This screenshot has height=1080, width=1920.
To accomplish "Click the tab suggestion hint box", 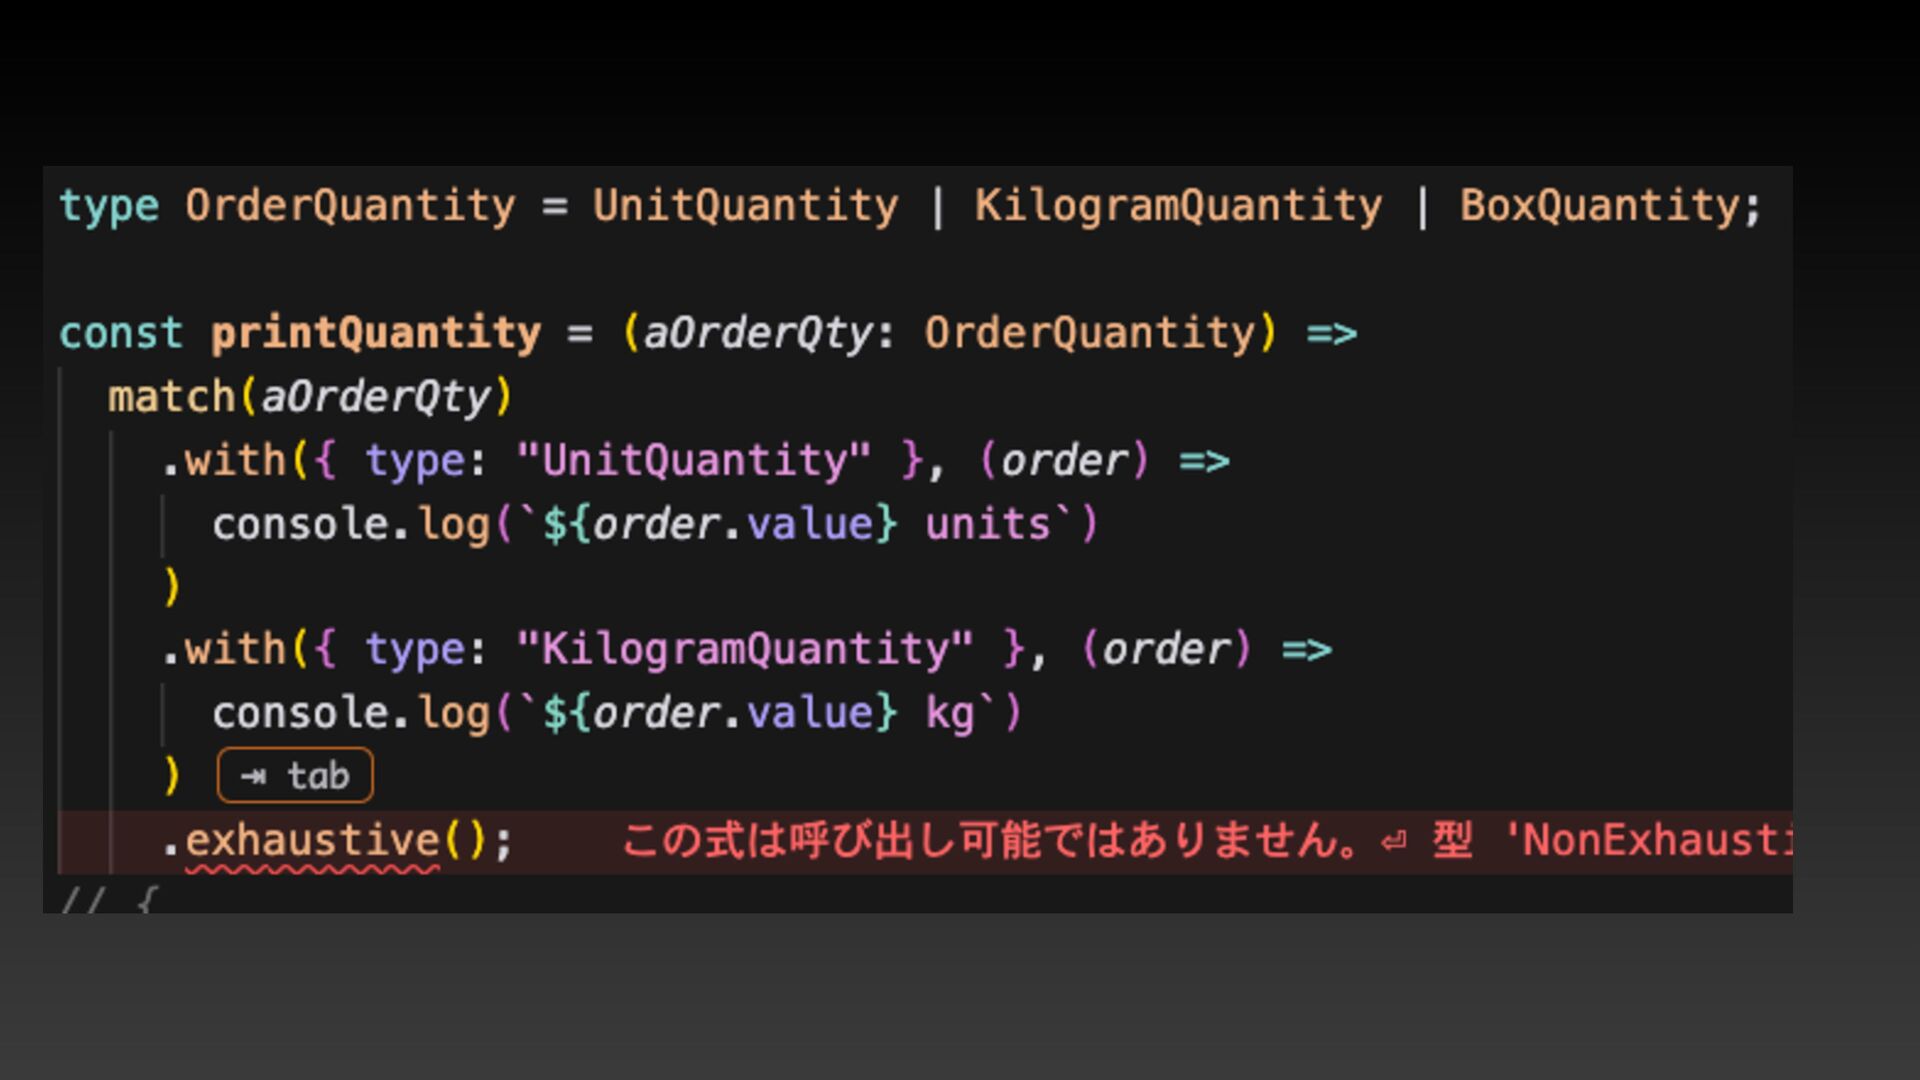I will pos(295,776).
